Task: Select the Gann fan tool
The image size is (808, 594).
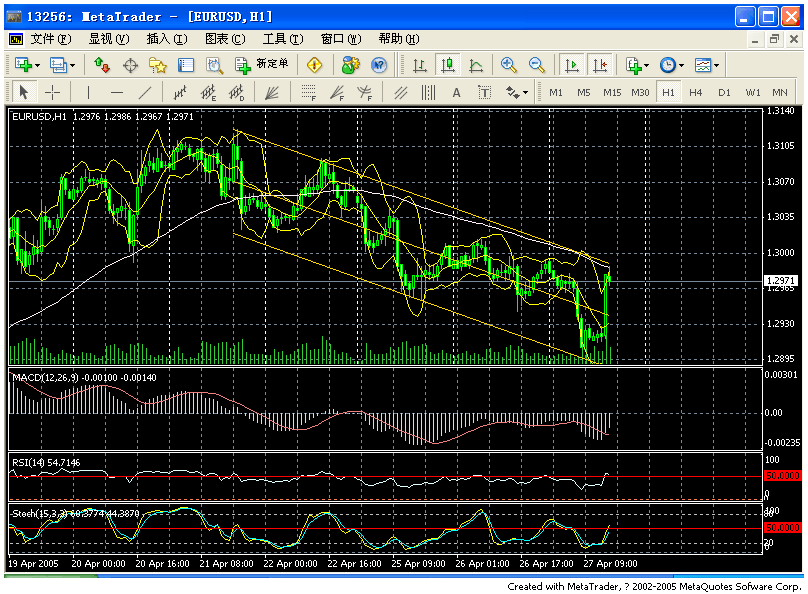Action: (x=272, y=93)
